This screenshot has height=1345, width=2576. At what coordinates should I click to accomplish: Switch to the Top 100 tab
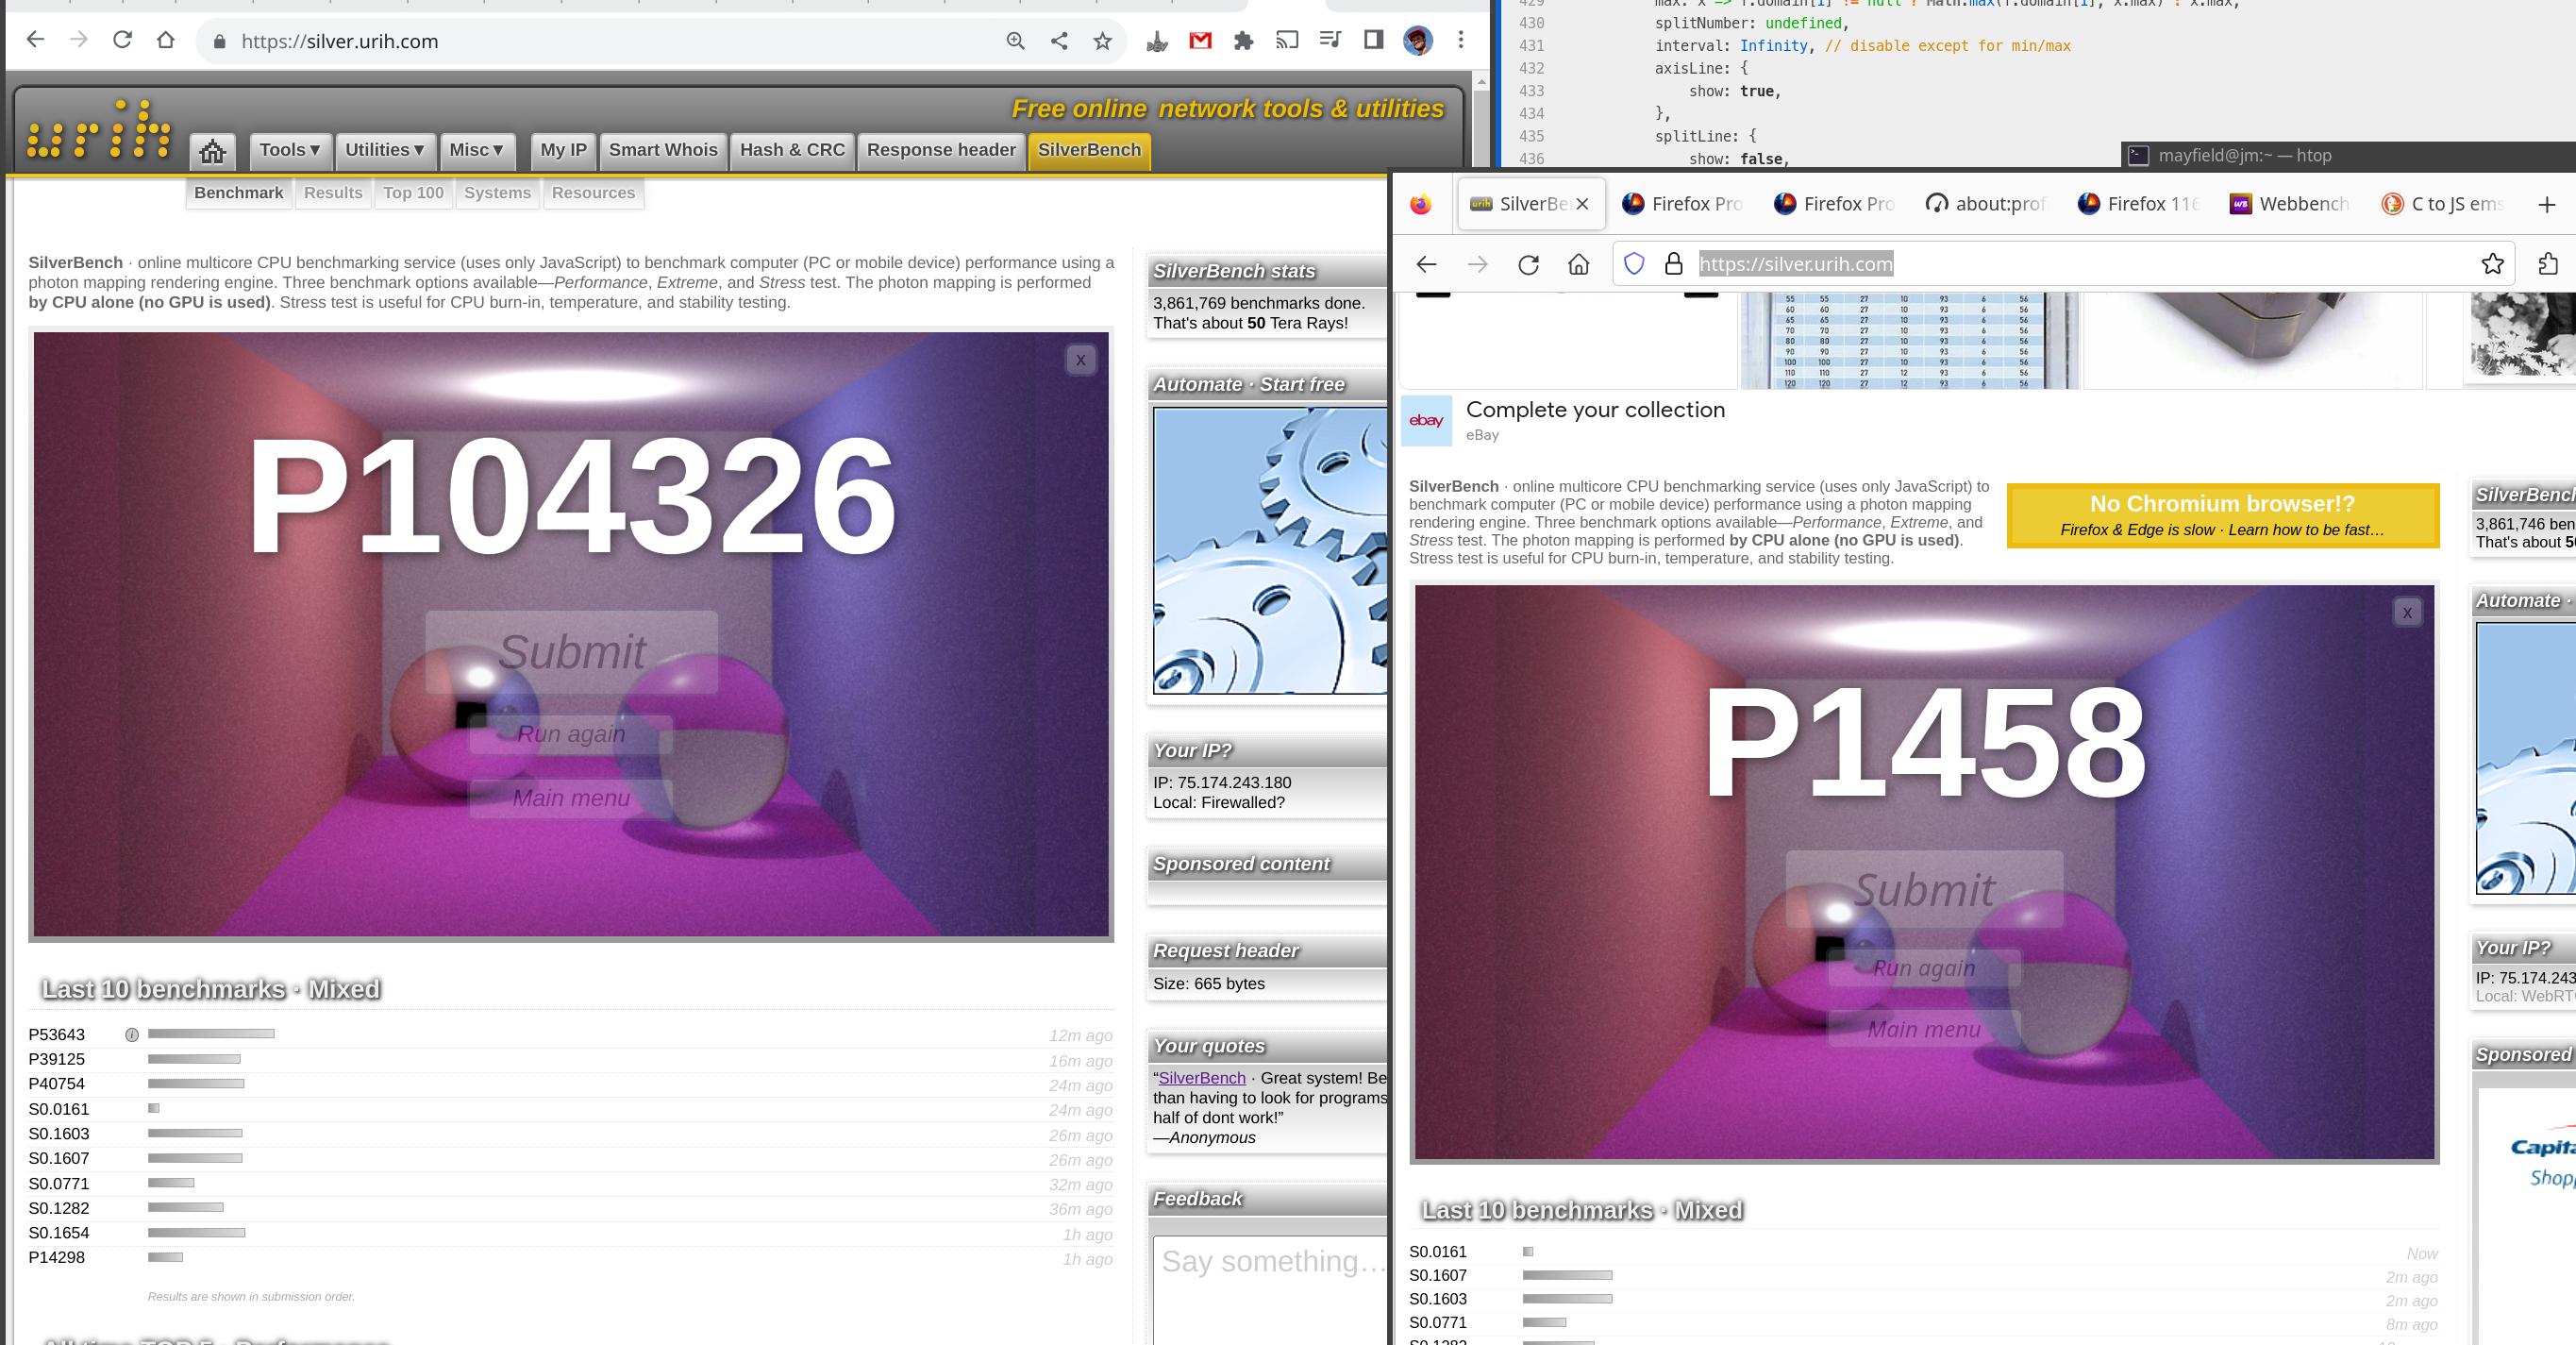point(413,193)
